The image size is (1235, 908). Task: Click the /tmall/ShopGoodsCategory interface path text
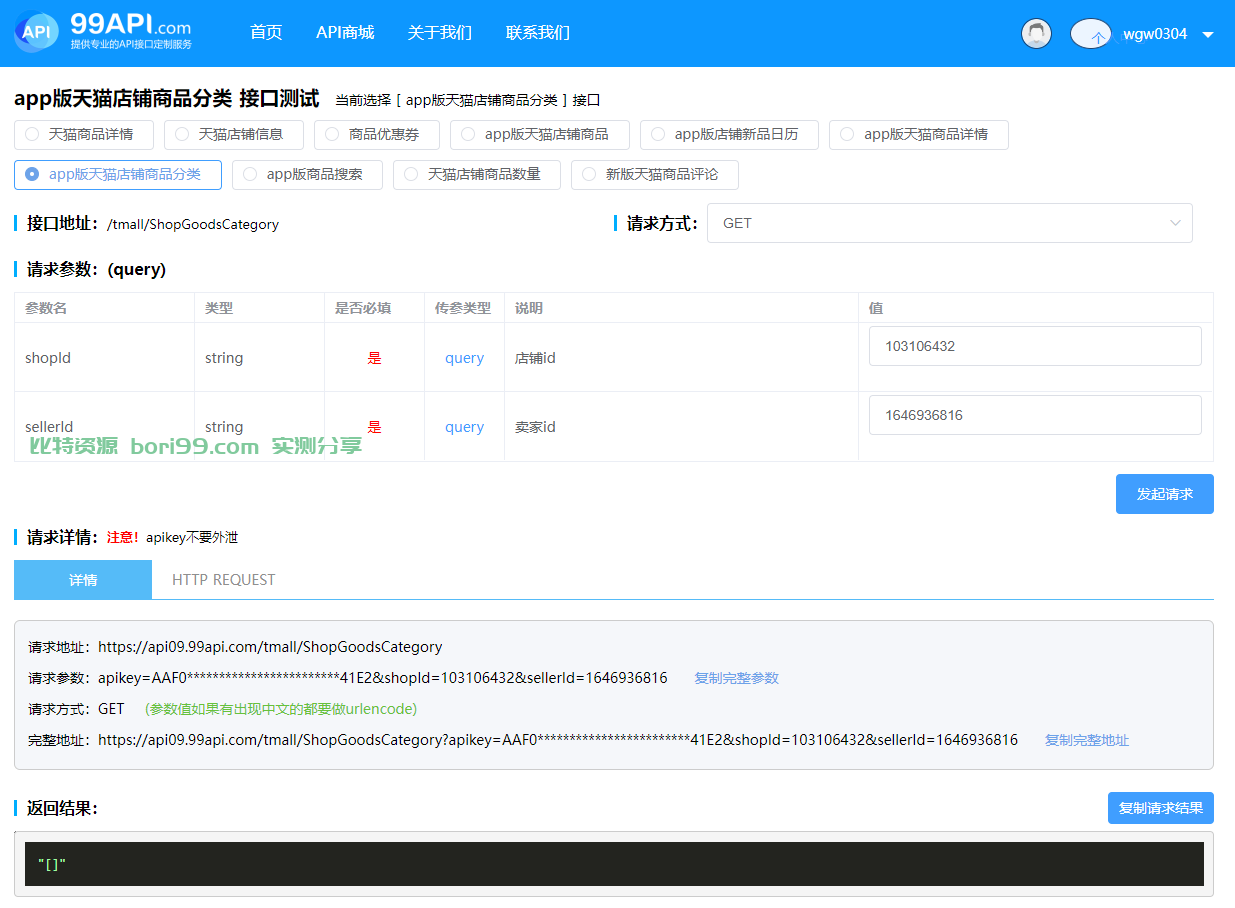tap(193, 224)
